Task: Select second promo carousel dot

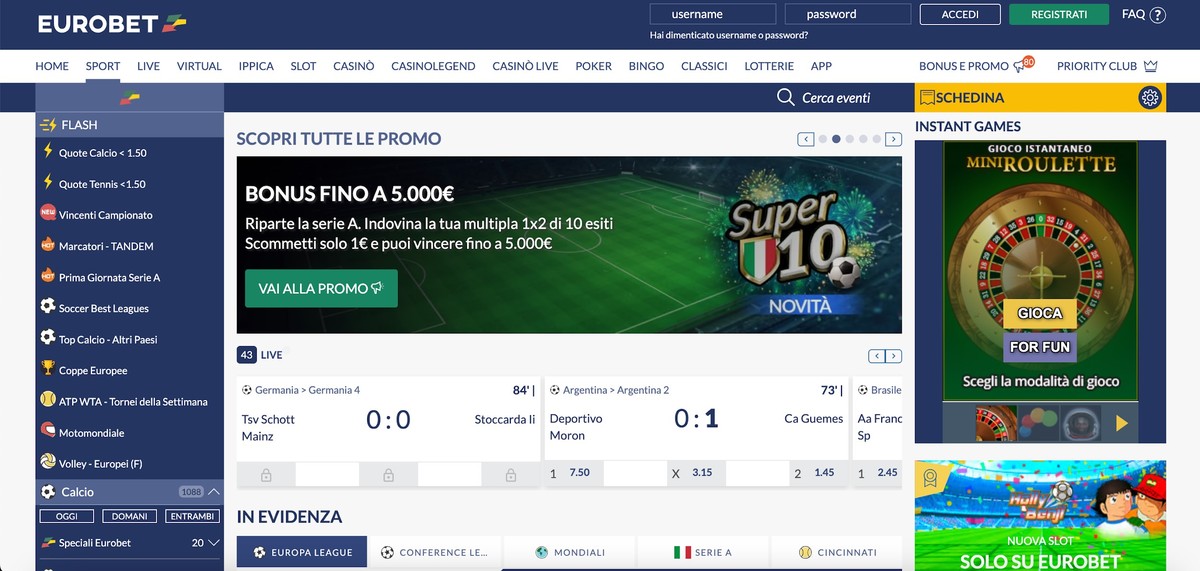Action: (836, 139)
